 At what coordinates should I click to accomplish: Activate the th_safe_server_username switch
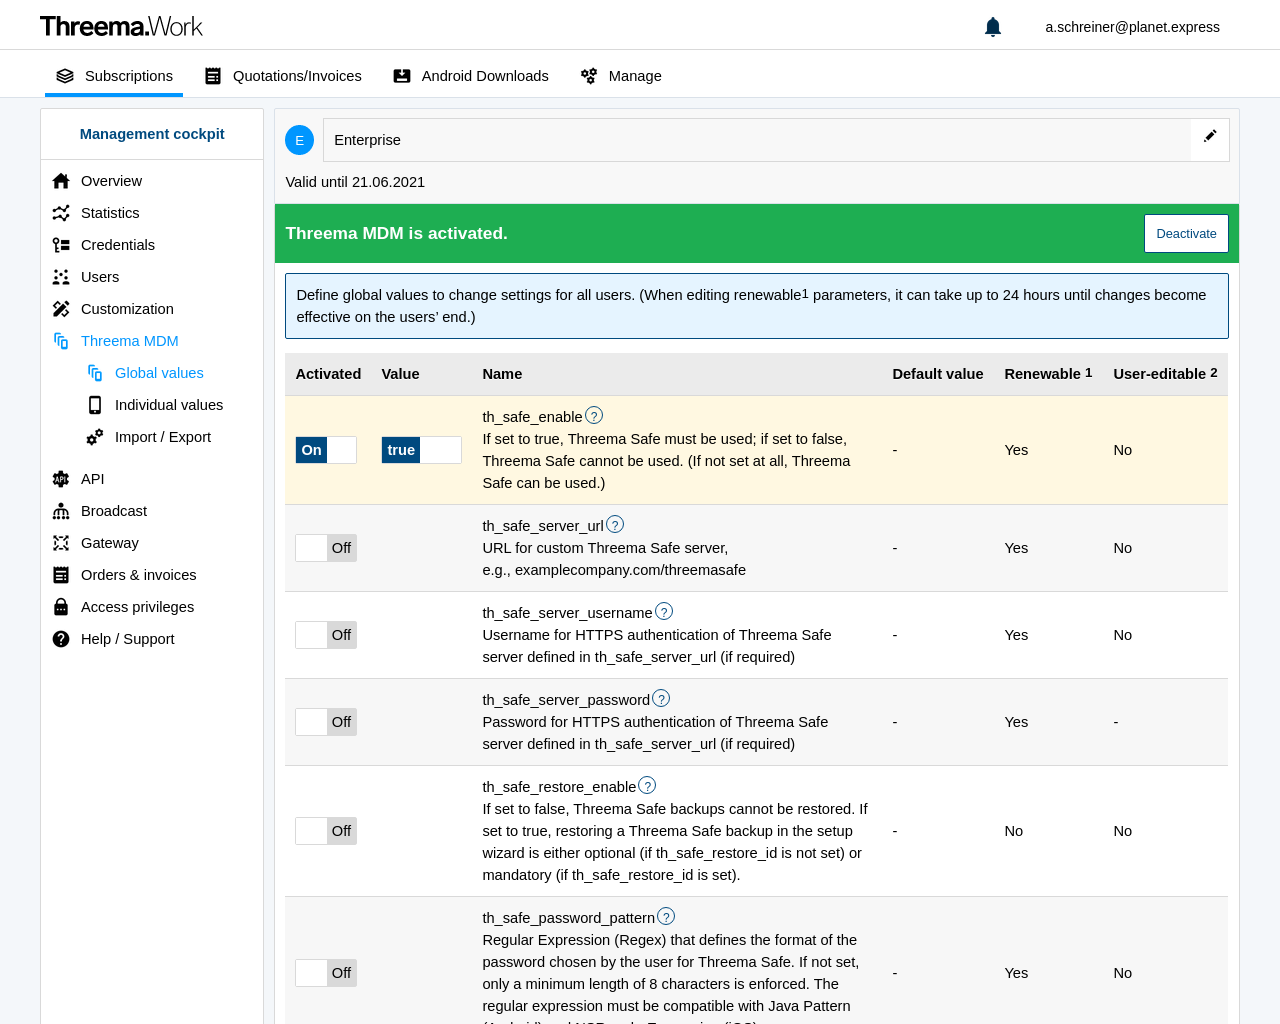(x=326, y=635)
